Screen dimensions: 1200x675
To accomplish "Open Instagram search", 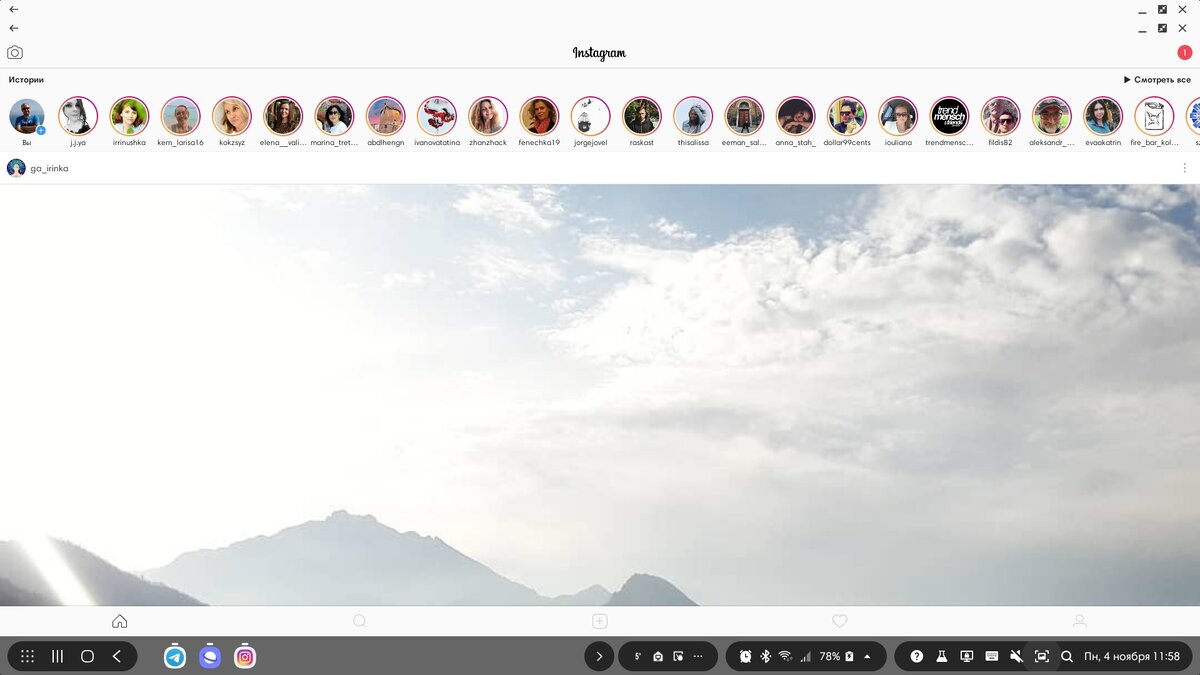I will point(359,620).
